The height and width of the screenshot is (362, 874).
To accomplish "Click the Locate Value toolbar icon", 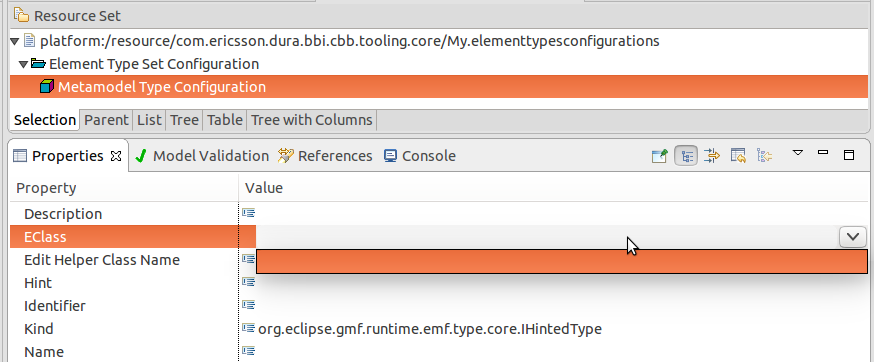I will click(764, 156).
